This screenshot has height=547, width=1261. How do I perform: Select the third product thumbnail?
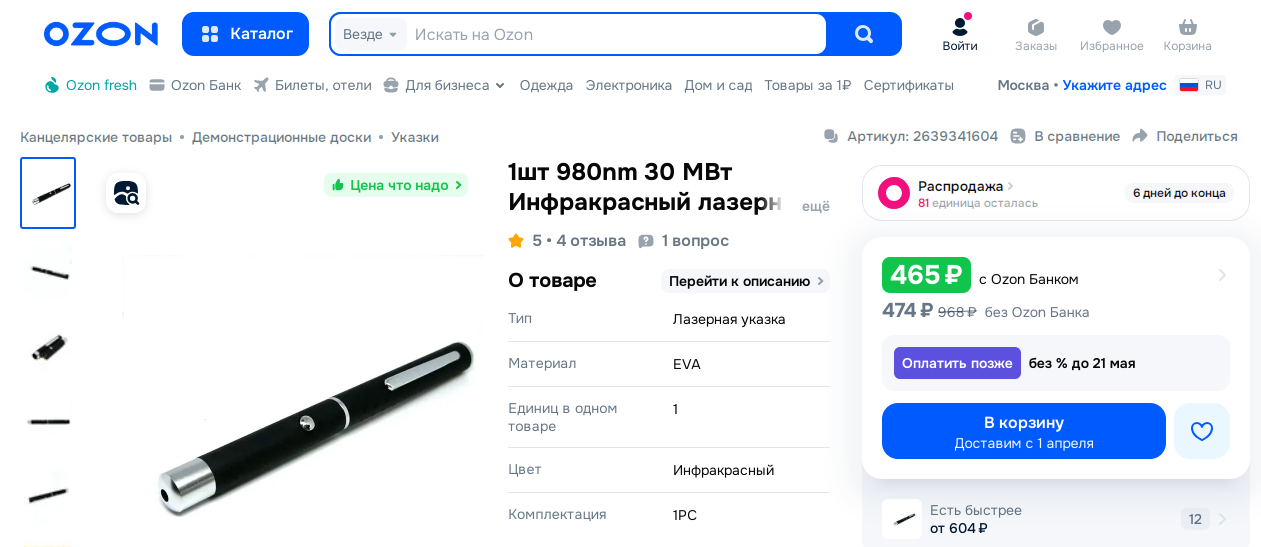(48, 347)
